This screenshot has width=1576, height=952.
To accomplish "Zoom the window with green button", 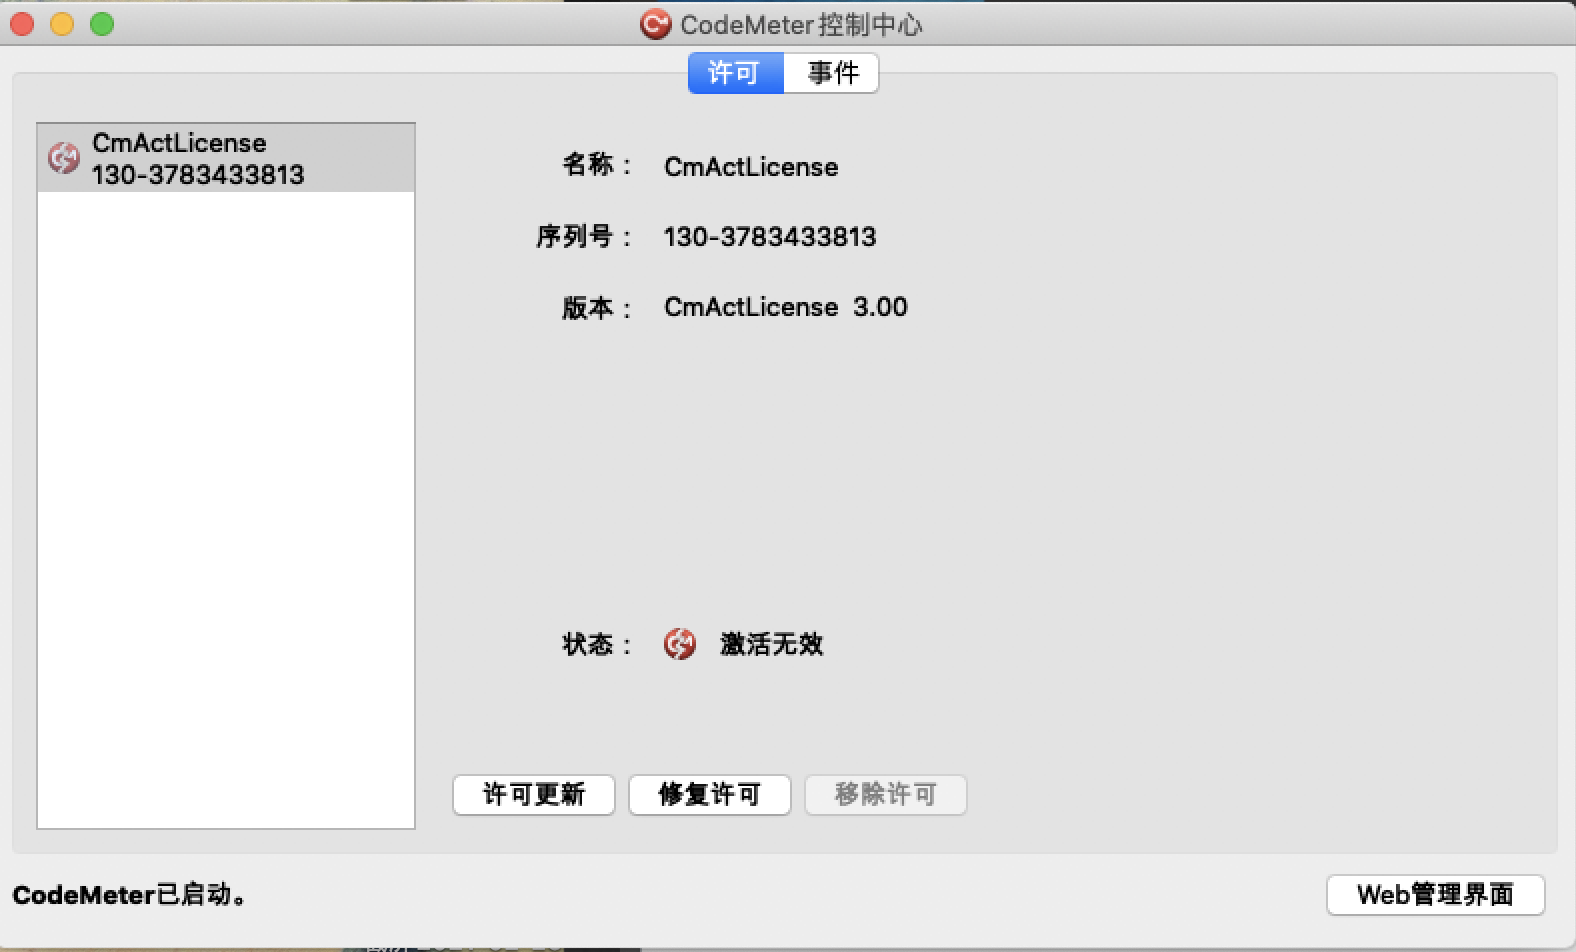I will [x=102, y=24].
